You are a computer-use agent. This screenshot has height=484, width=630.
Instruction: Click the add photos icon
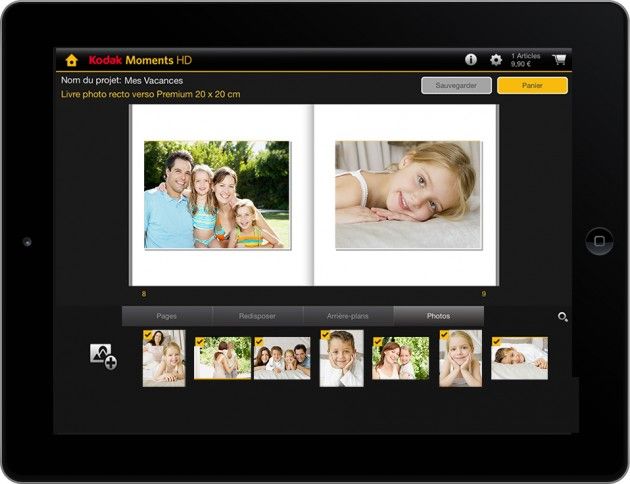click(103, 355)
